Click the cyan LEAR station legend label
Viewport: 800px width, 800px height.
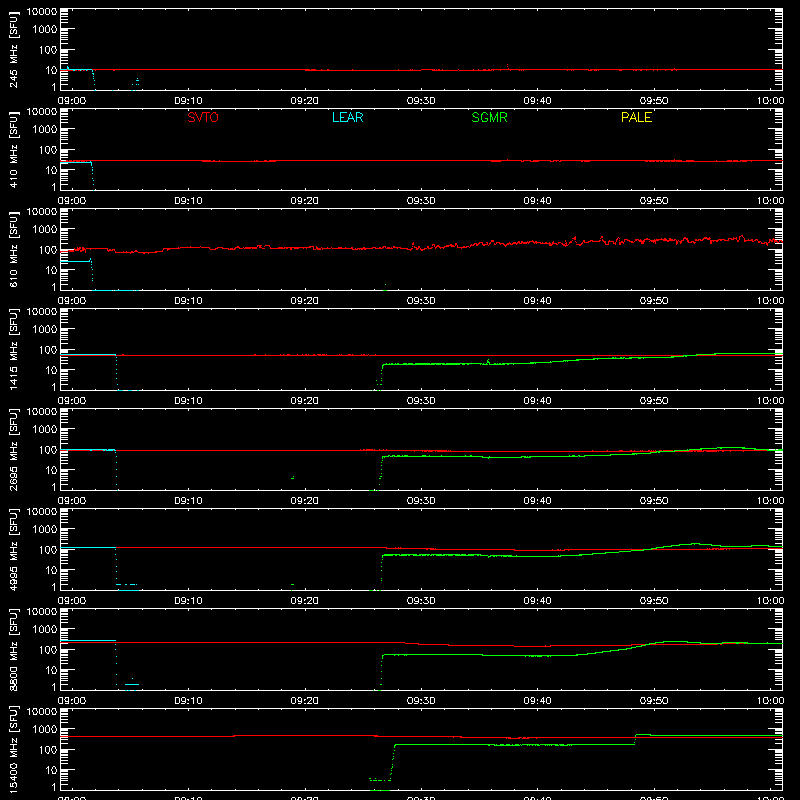[347, 117]
